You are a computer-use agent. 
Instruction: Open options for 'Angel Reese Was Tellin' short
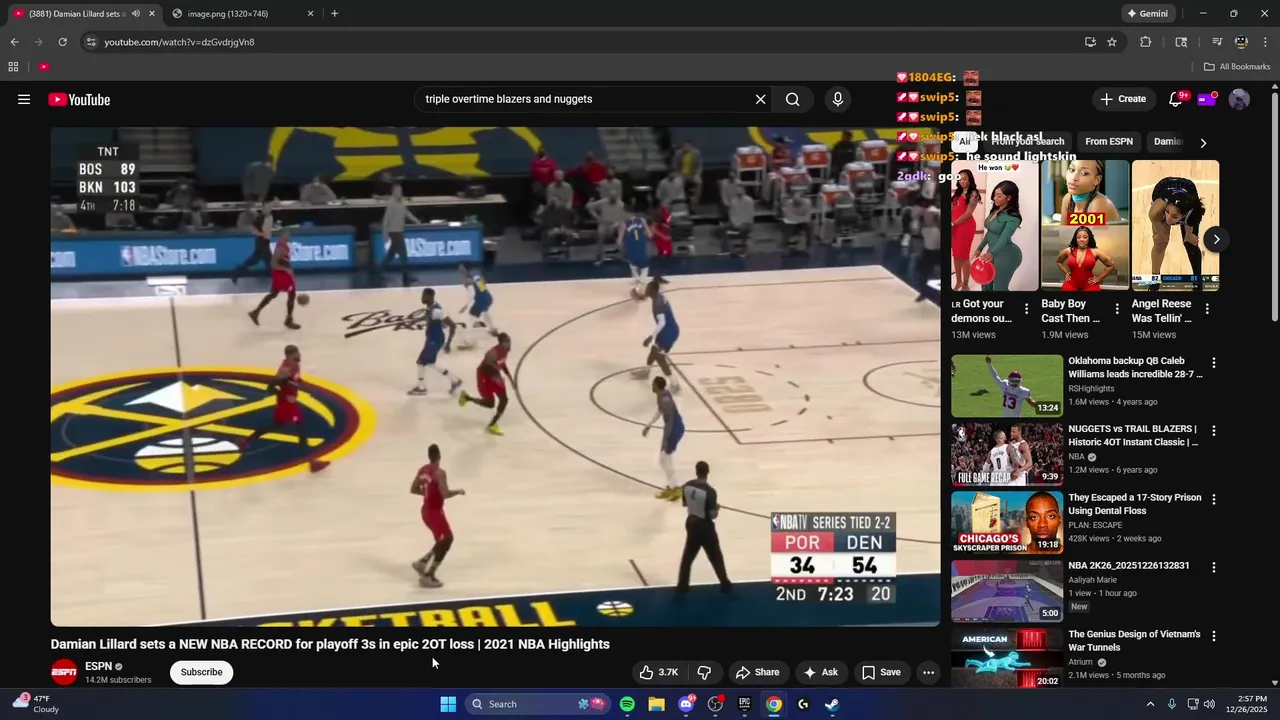pyautogui.click(x=1207, y=310)
